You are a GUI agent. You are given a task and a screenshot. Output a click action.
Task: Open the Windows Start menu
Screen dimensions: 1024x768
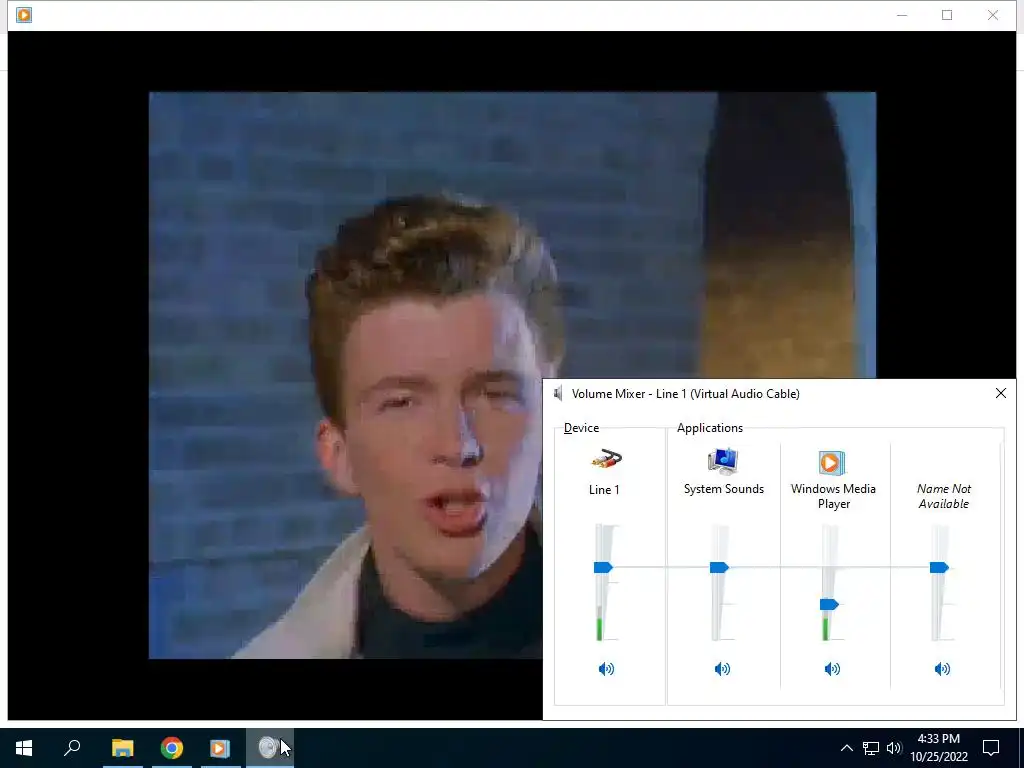[24, 748]
